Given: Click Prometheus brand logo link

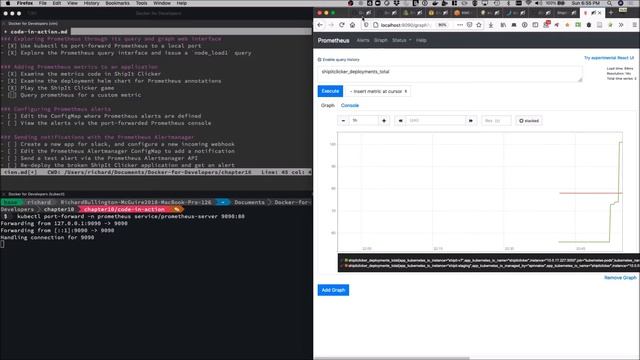Looking at the screenshot, I should click(x=333, y=40).
